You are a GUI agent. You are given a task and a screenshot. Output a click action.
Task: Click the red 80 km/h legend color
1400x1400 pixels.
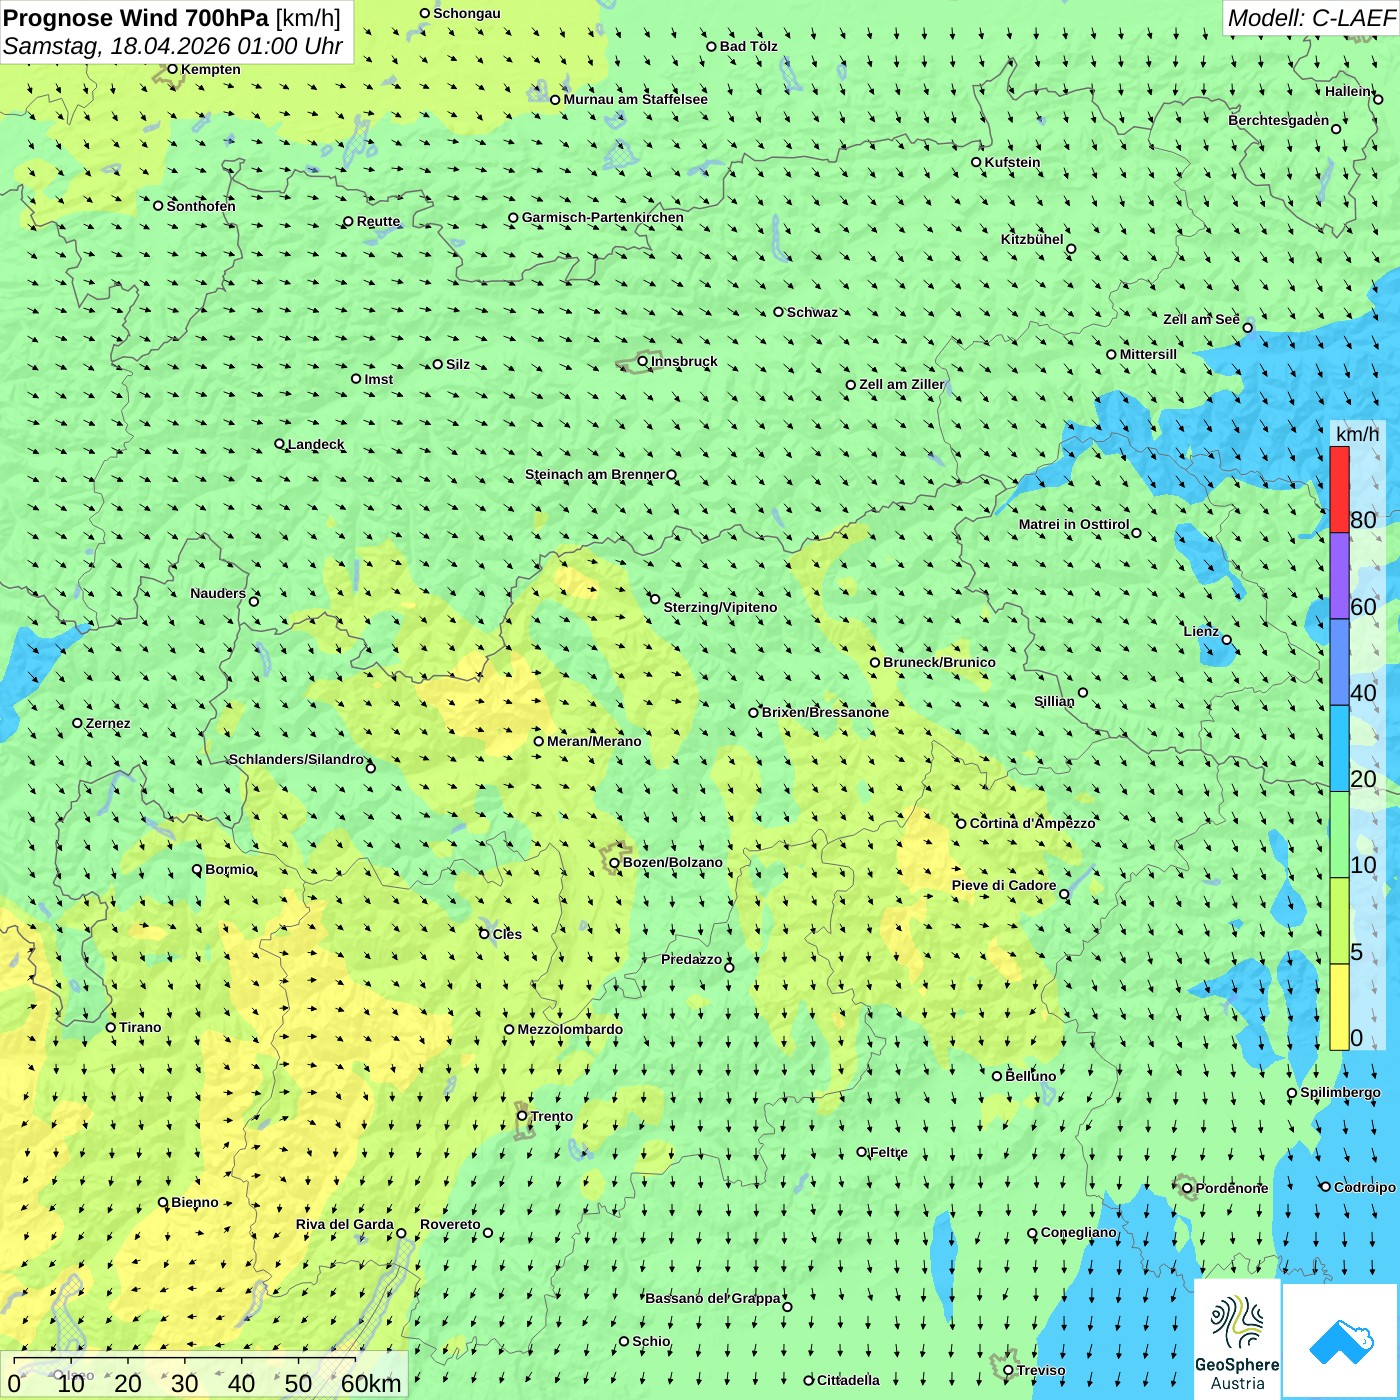point(1339,490)
